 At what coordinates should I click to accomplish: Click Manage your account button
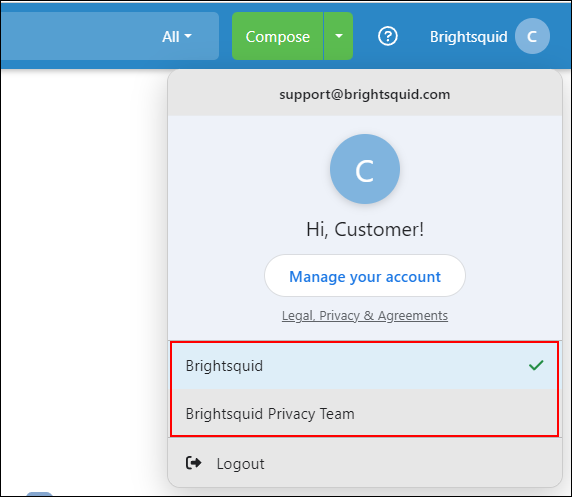tap(365, 276)
